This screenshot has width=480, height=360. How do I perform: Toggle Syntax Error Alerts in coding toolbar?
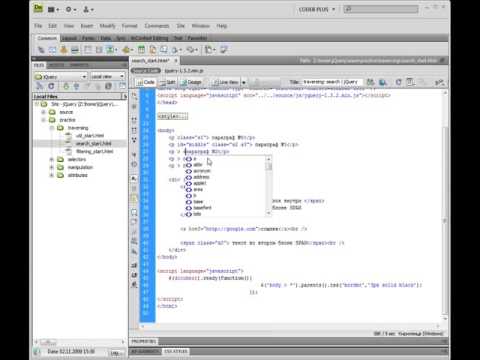[x=134, y=199]
